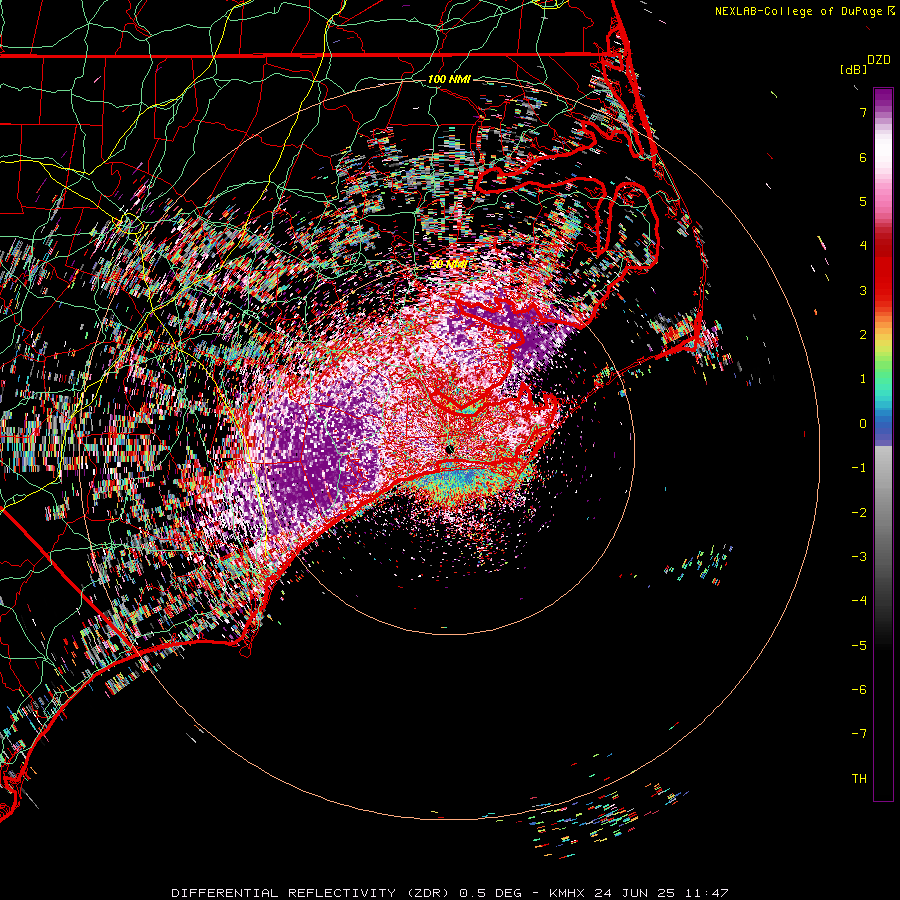The height and width of the screenshot is (900, 900).
Task: Click the color scale value -6 label
Action: (x=859, y=690)
